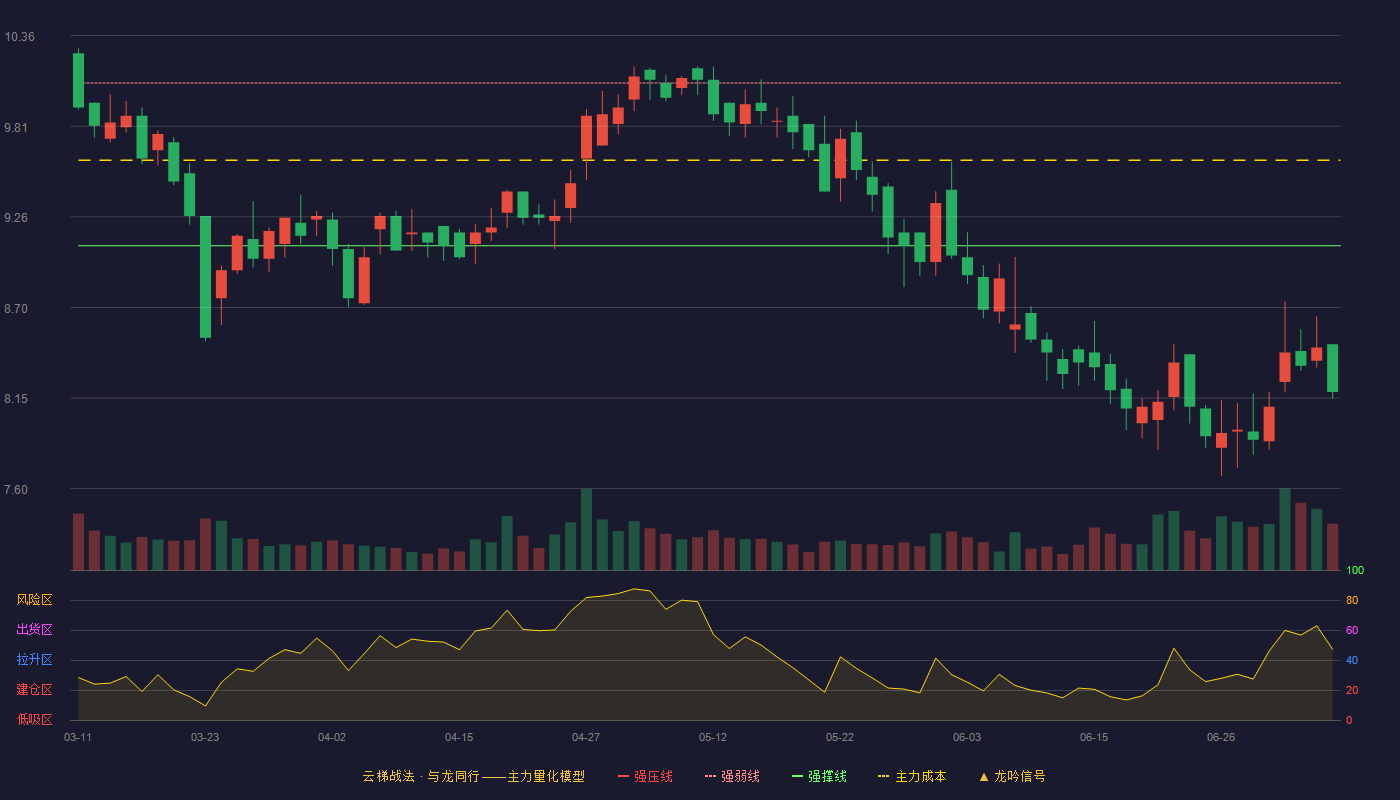This screenshot has width=1400, height=800.
Task: Select the 建仓区 zone label
Action: point(34,690)
